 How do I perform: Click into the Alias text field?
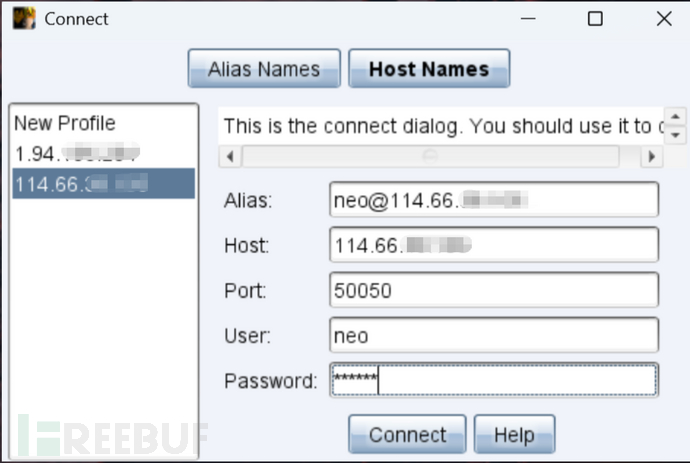tap(493, 199)
